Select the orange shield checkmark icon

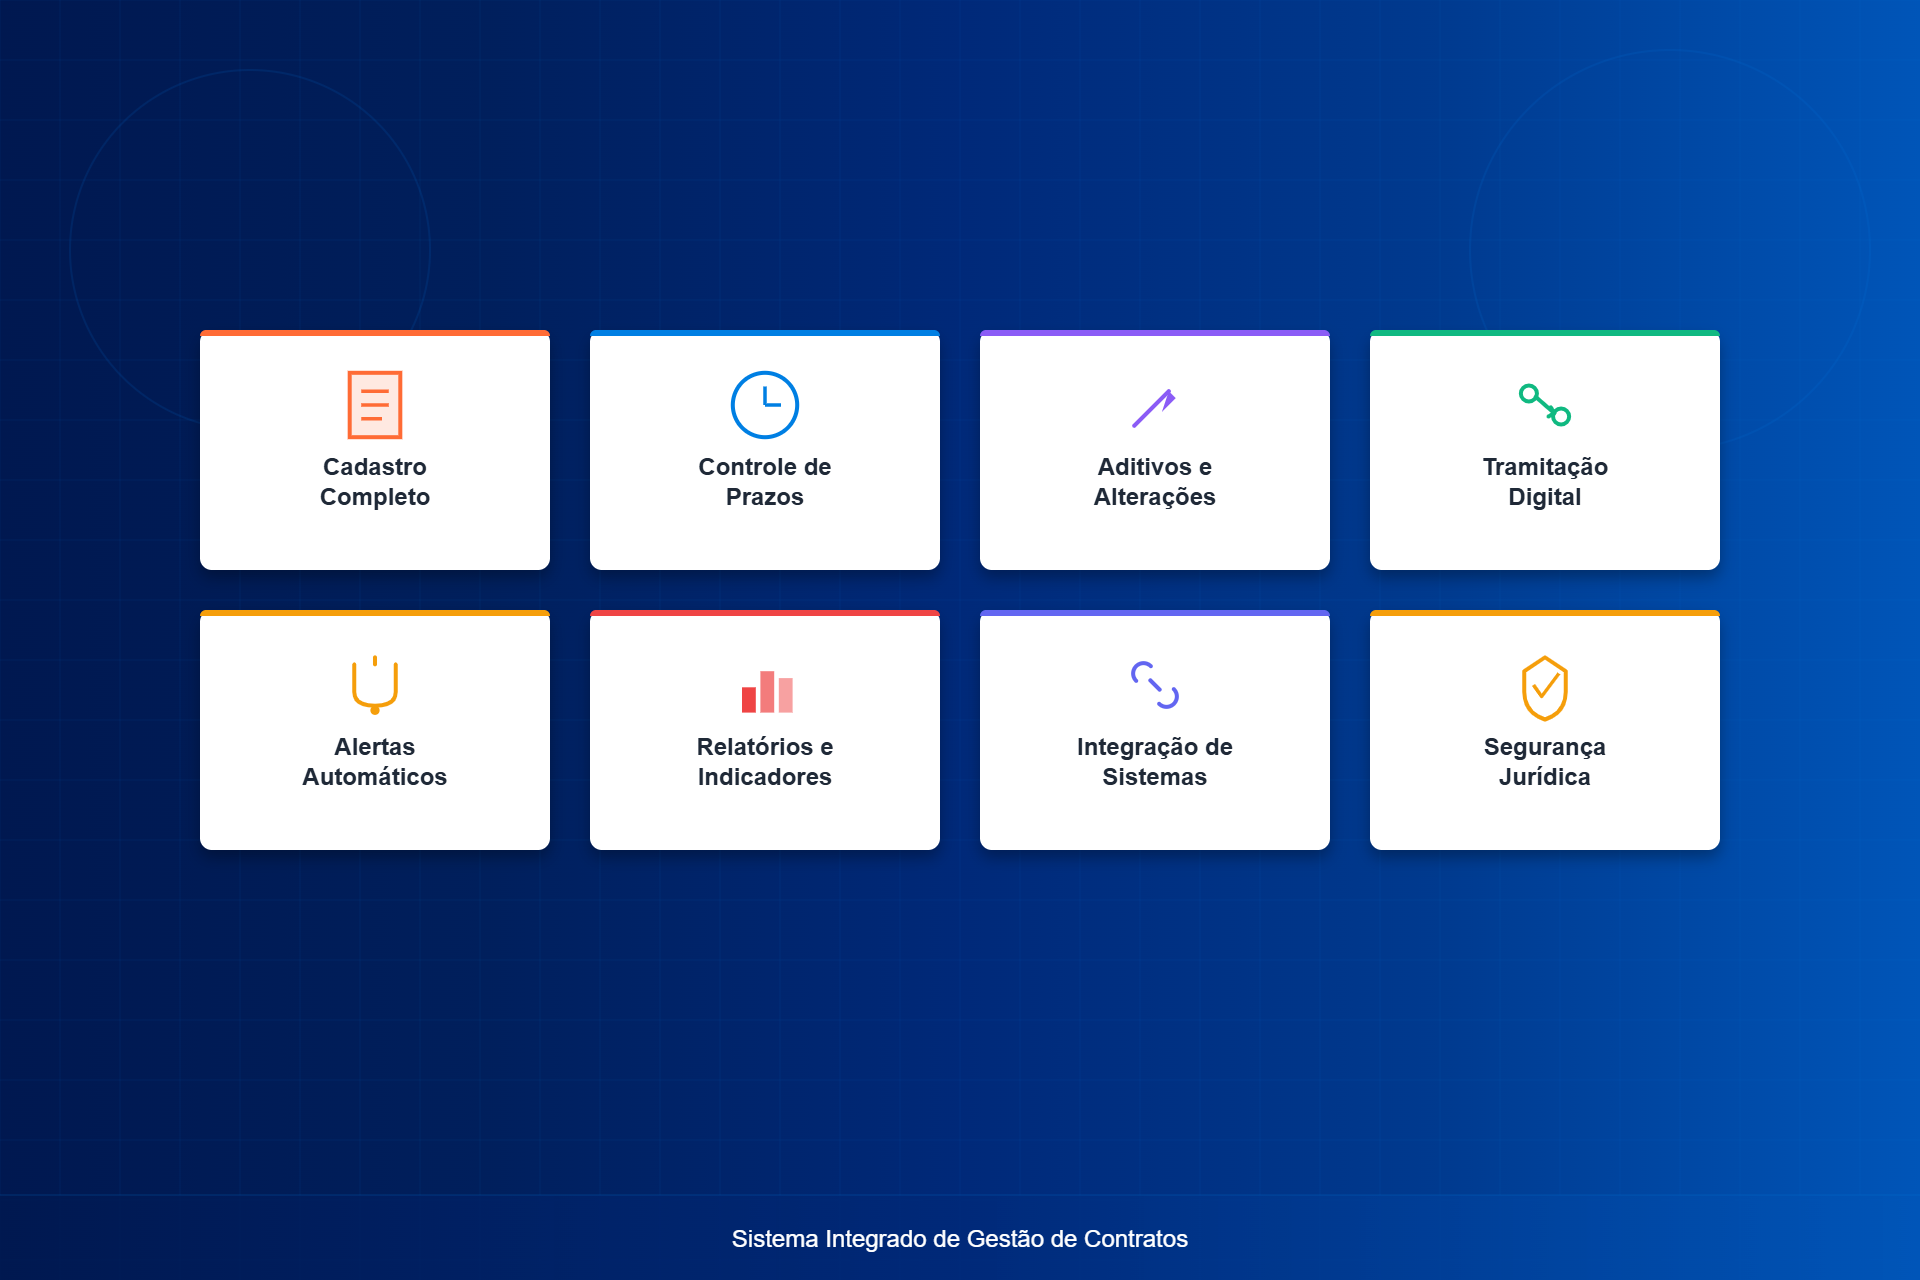[1544, 688]
